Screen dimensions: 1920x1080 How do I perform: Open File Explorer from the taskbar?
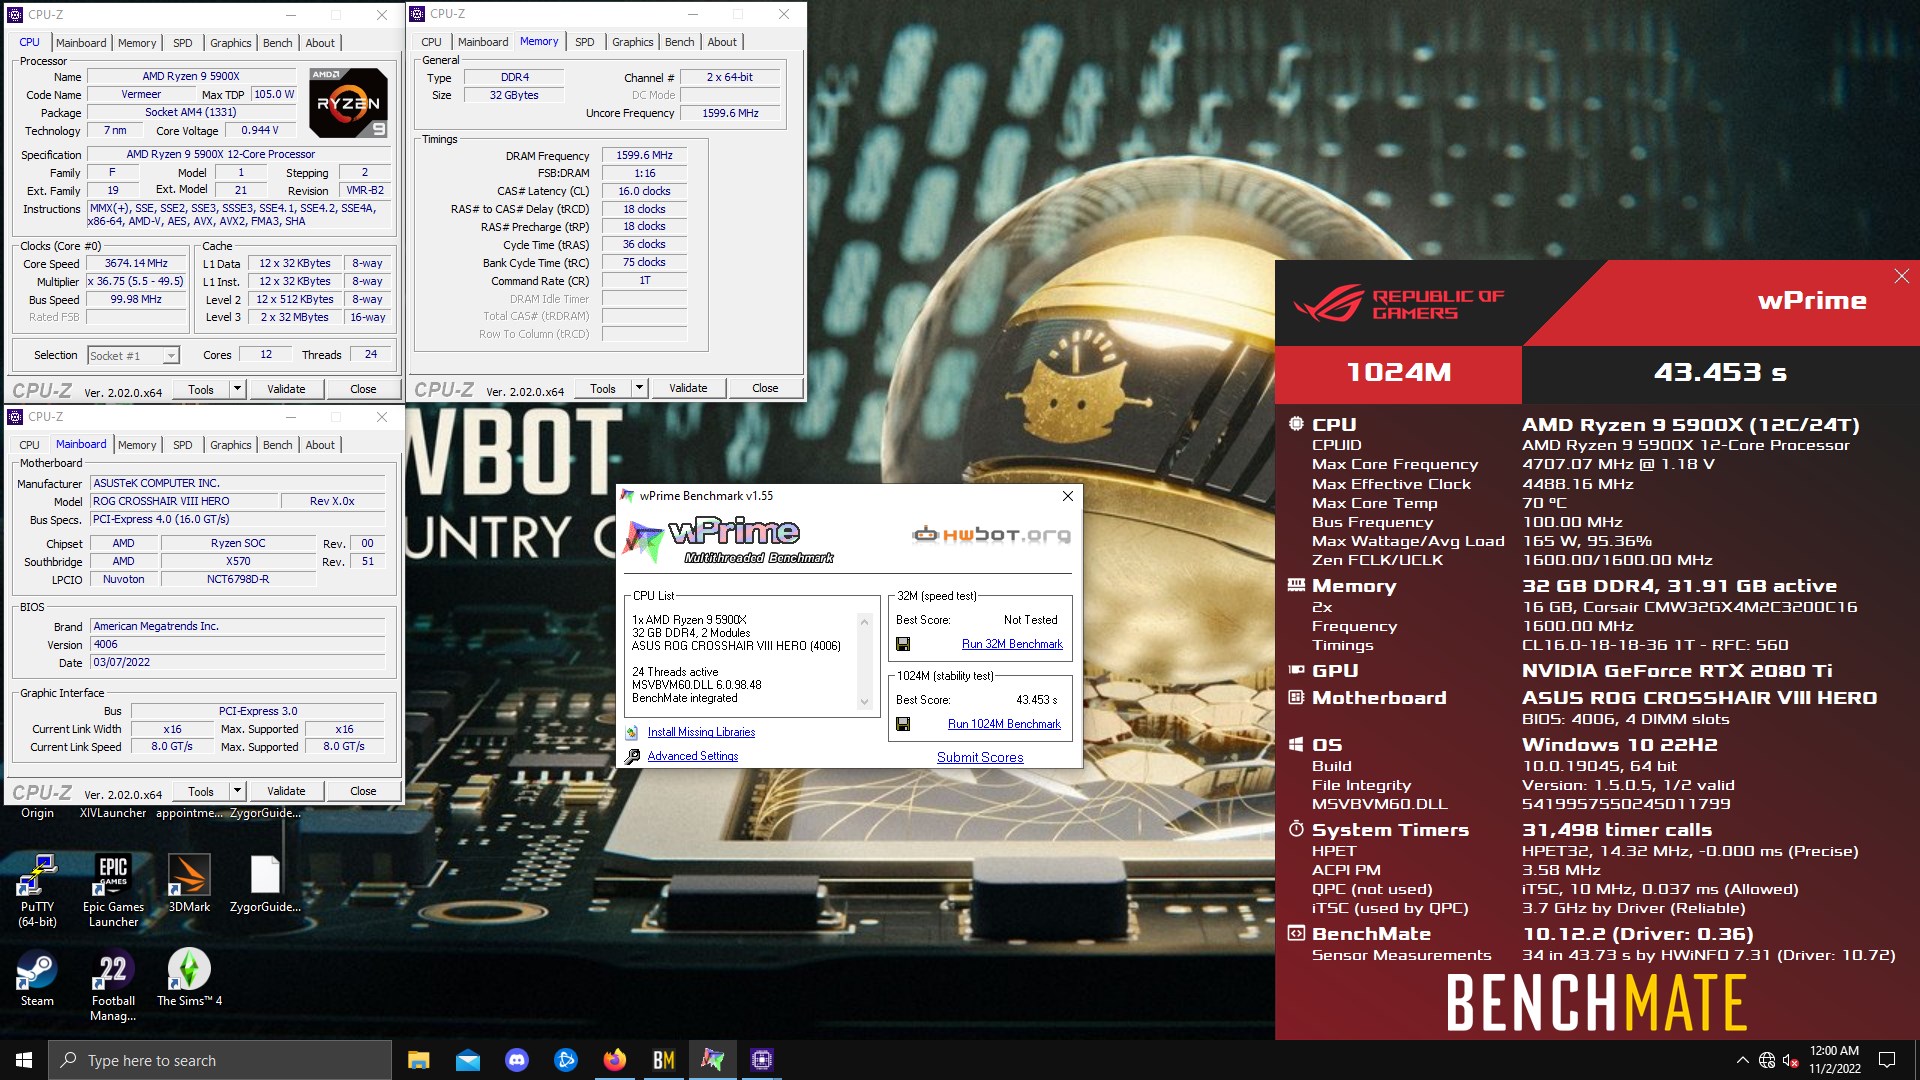point(419,1060)
